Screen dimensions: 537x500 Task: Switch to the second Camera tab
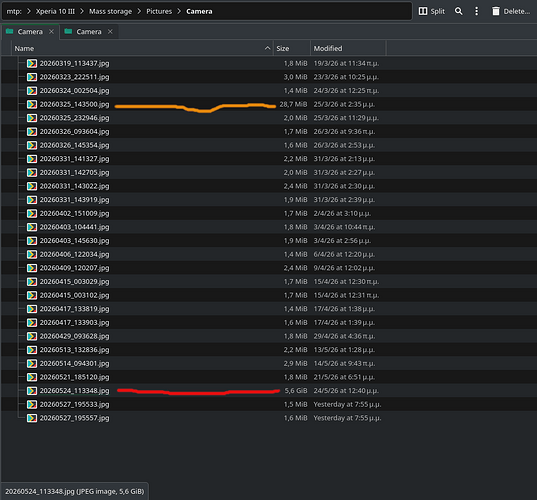89,32
